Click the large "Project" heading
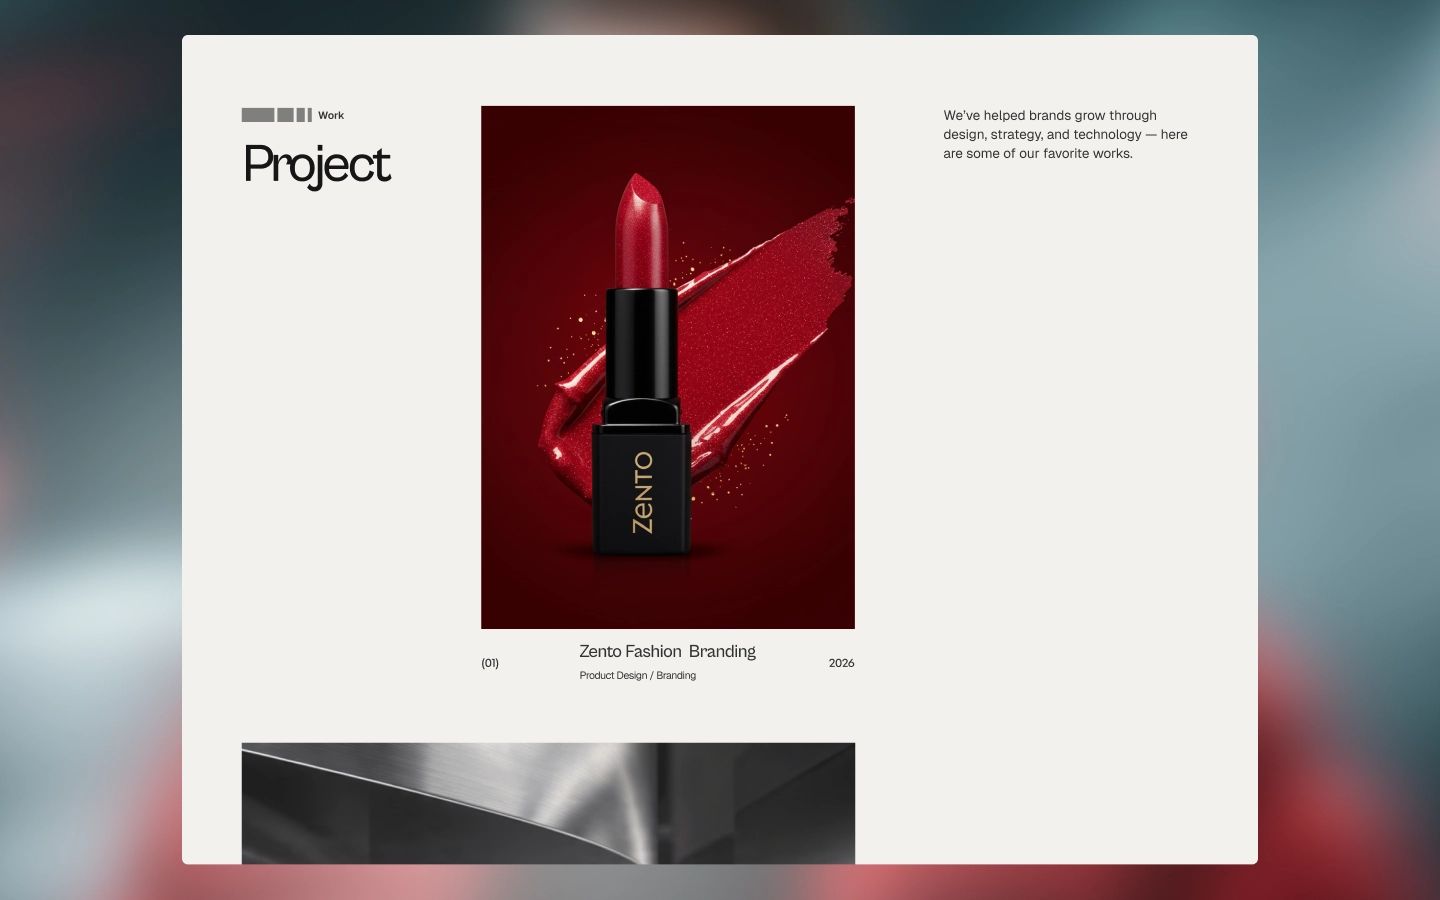1440x900 pixels. pyautogui.click(x=317, y=165)
